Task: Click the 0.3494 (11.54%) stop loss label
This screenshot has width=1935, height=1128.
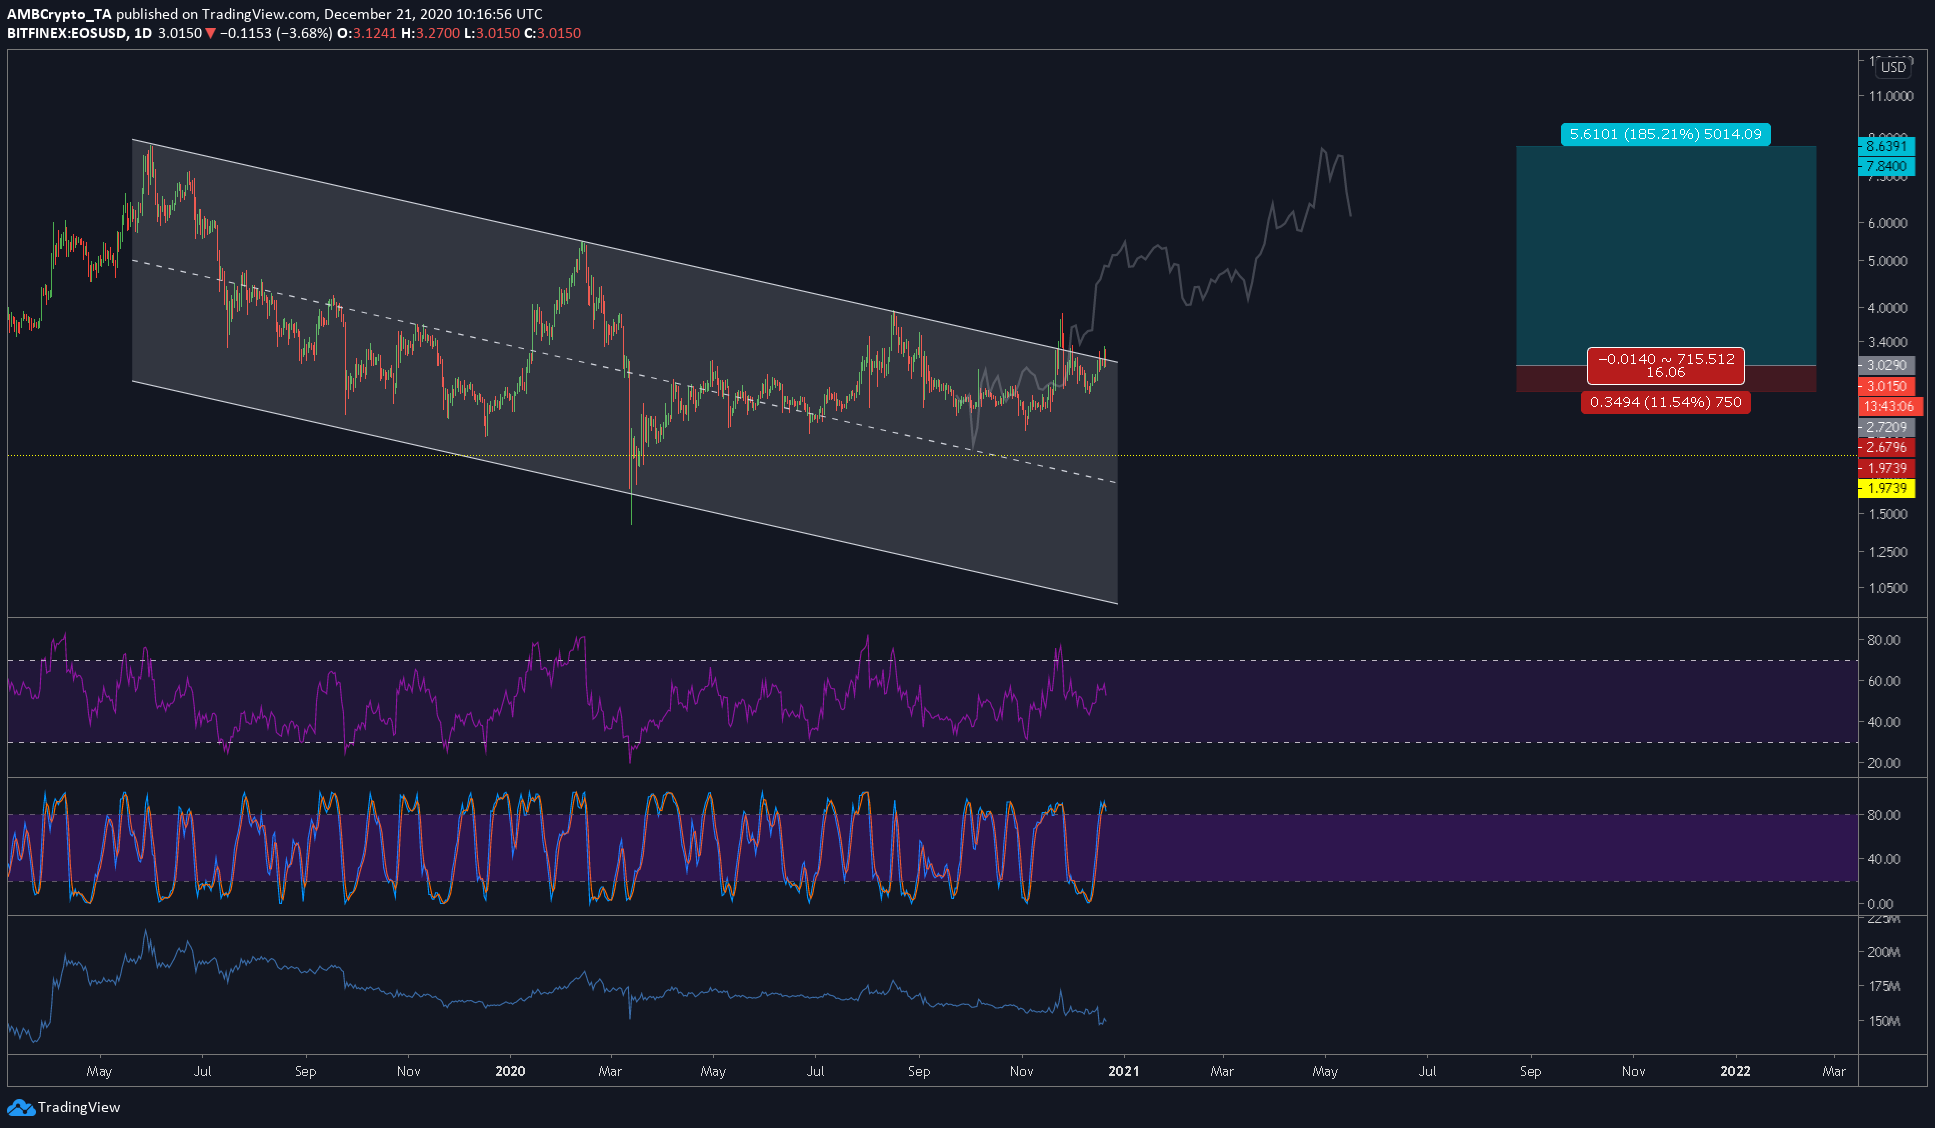Action: coord(1665,402)
